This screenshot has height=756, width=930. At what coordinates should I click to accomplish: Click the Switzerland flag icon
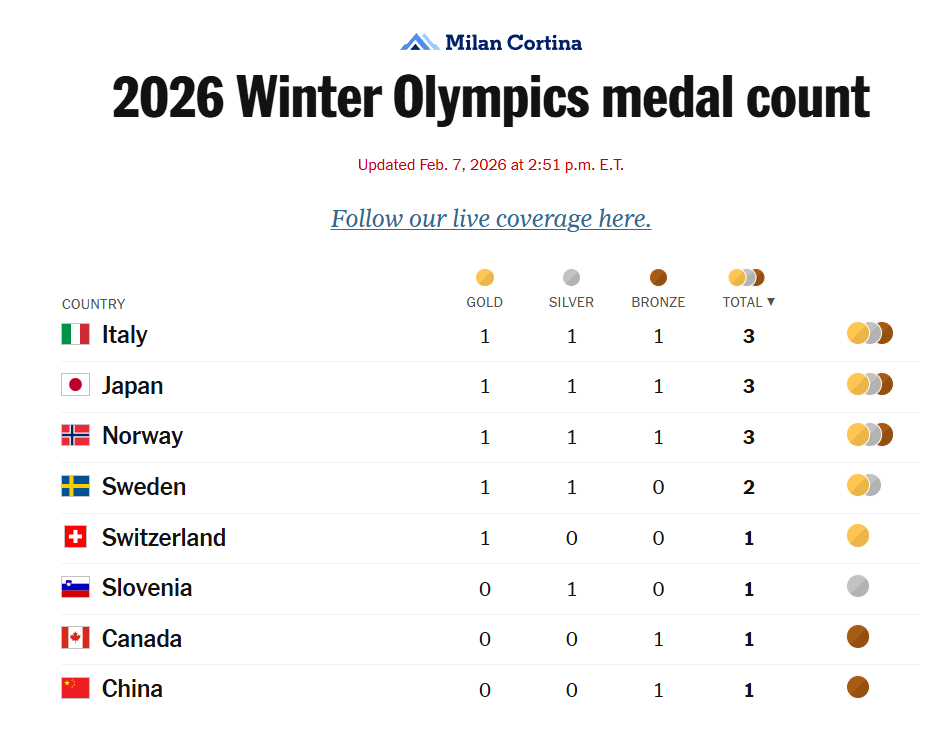(x=75, y=538)
